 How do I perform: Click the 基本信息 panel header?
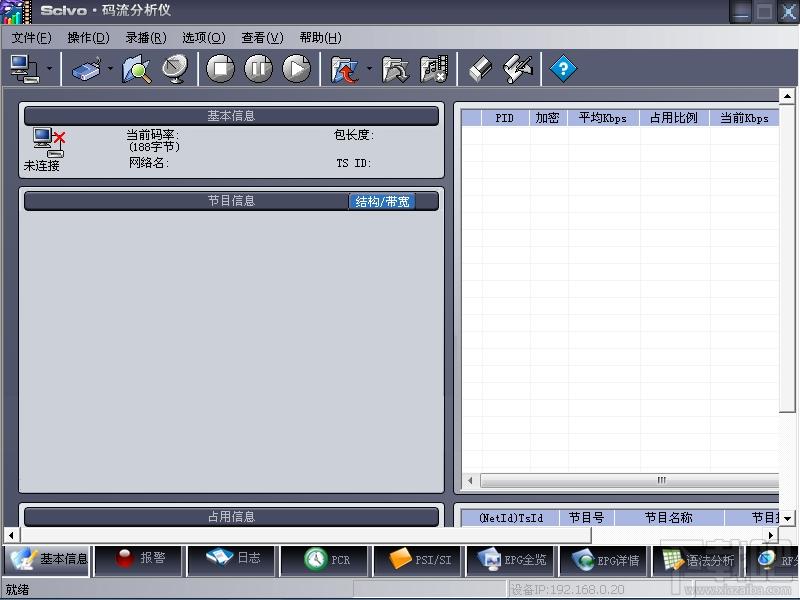231,116
